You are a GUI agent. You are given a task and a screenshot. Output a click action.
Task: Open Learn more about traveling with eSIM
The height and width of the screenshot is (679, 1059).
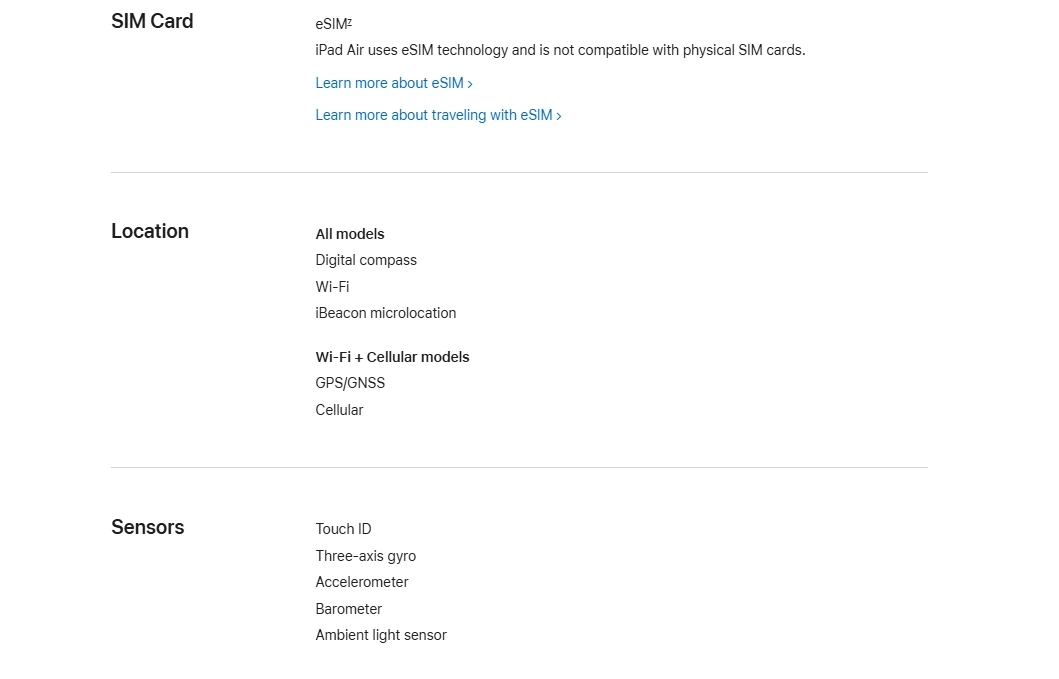(x=438, y=115)
